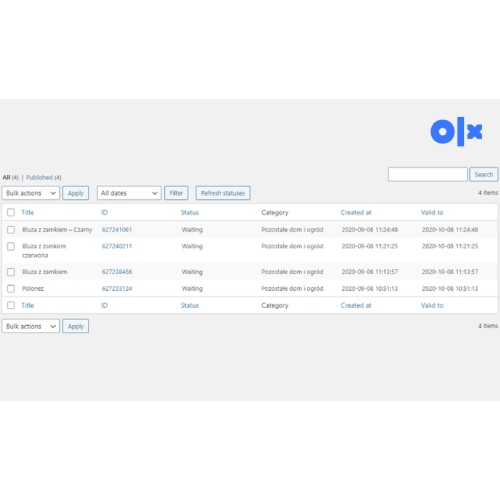
Task: Tick the select-all checkbox in header row
Action: pyautogui.click(x=11, y=212)
